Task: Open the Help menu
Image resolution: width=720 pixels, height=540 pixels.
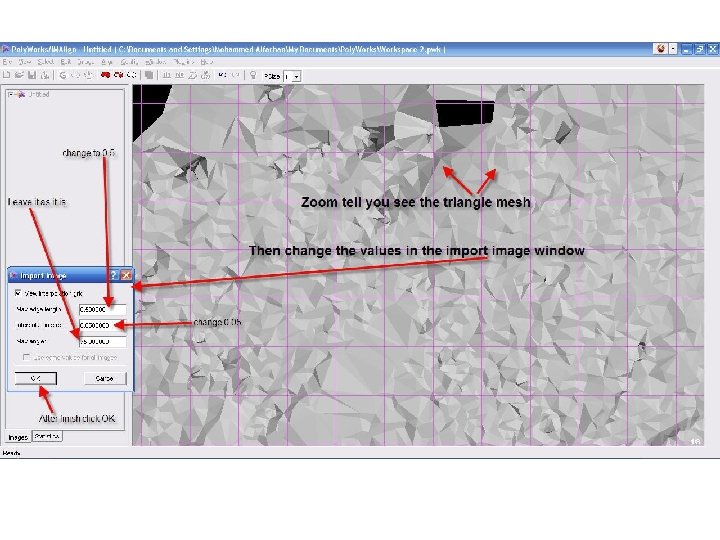Action: [x=207, y=62]
